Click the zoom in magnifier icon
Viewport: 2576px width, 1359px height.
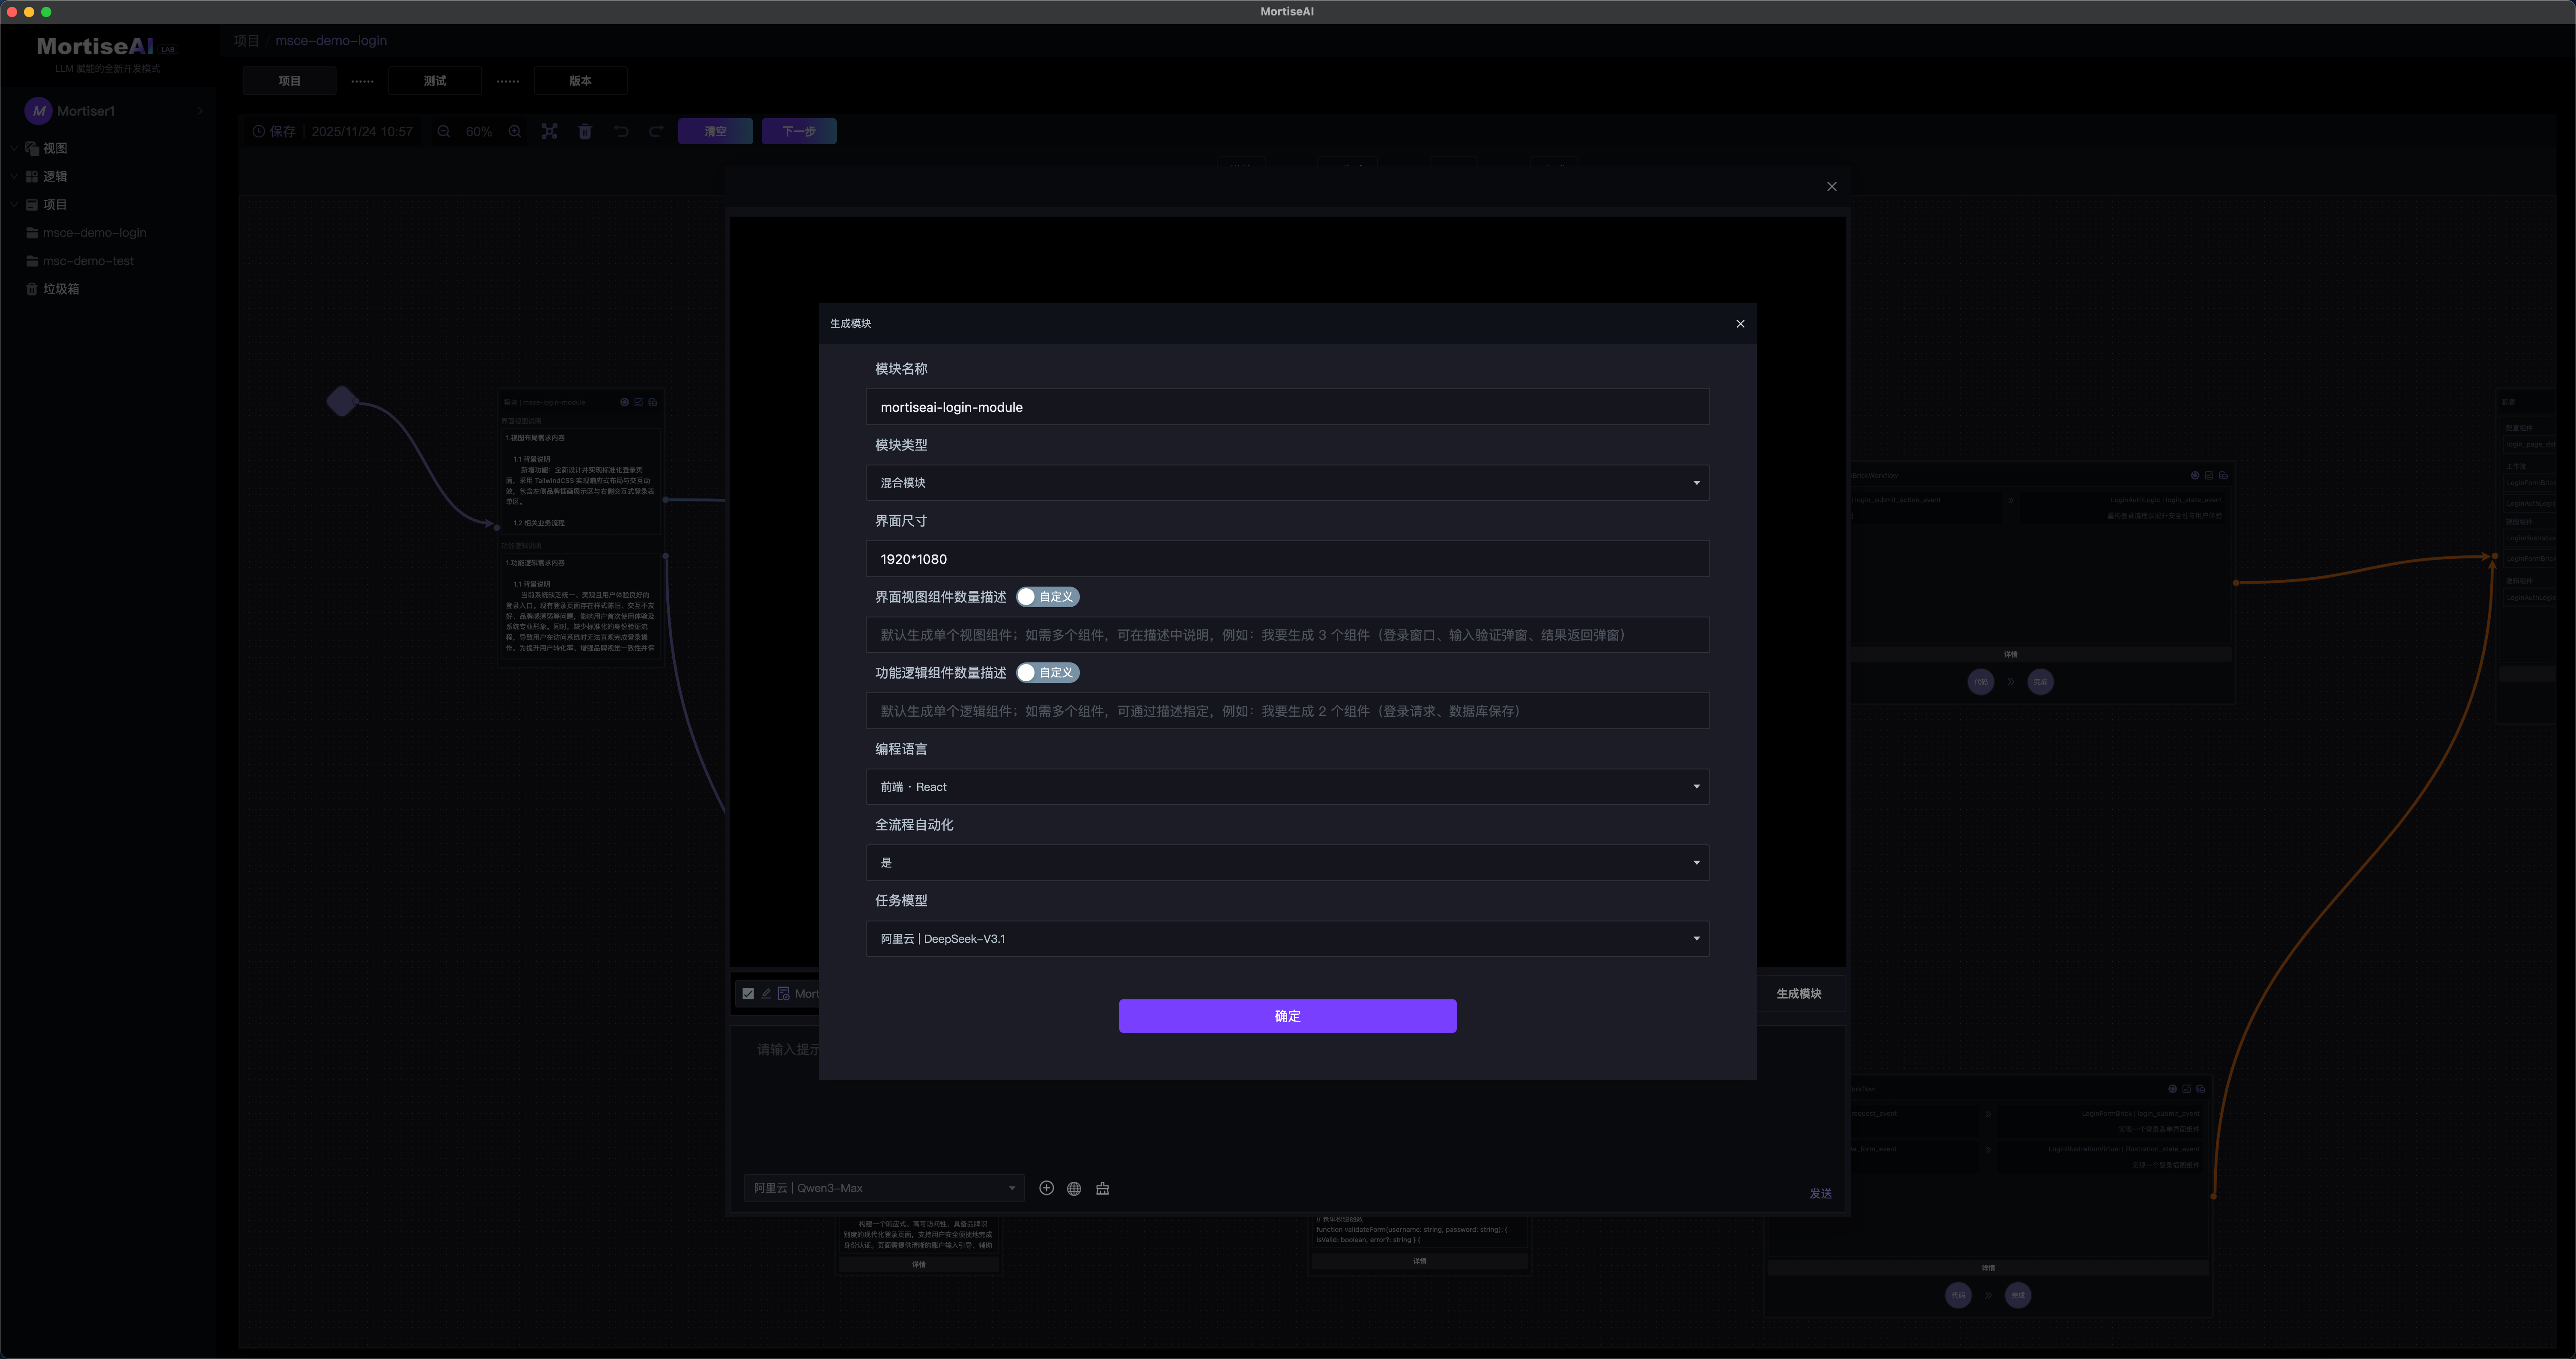[x=515, y=131]
